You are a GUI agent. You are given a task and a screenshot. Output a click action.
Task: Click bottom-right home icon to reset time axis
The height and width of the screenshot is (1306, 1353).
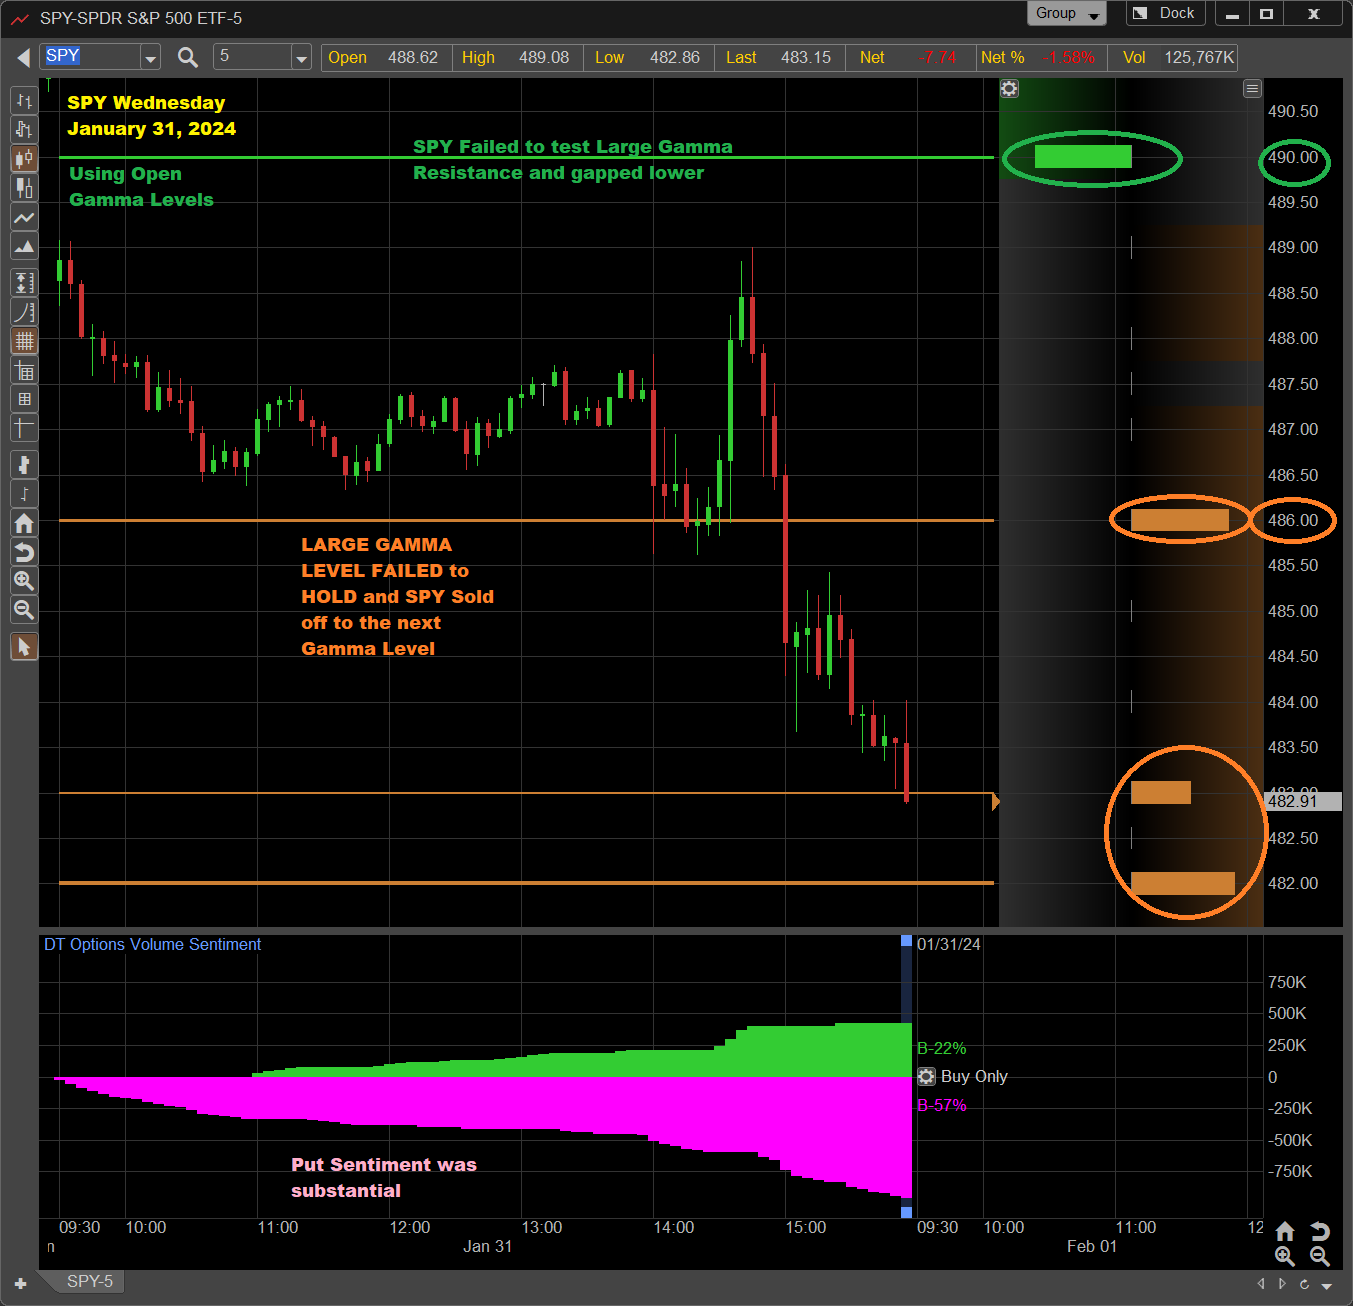point(1285,1232)
